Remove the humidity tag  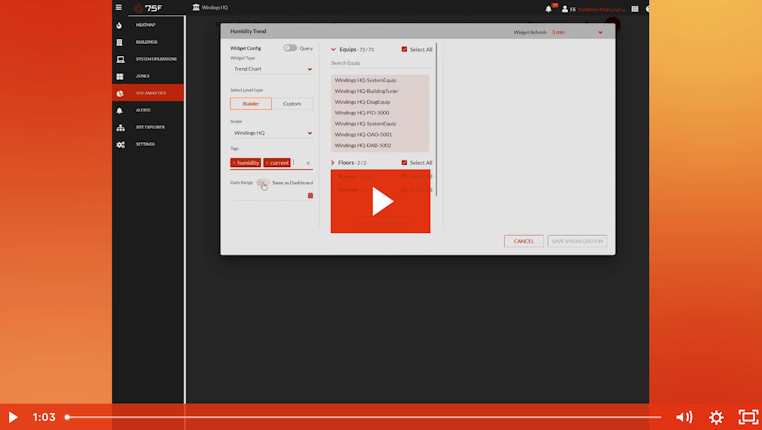pyautogui.click(x=234, y=163)
